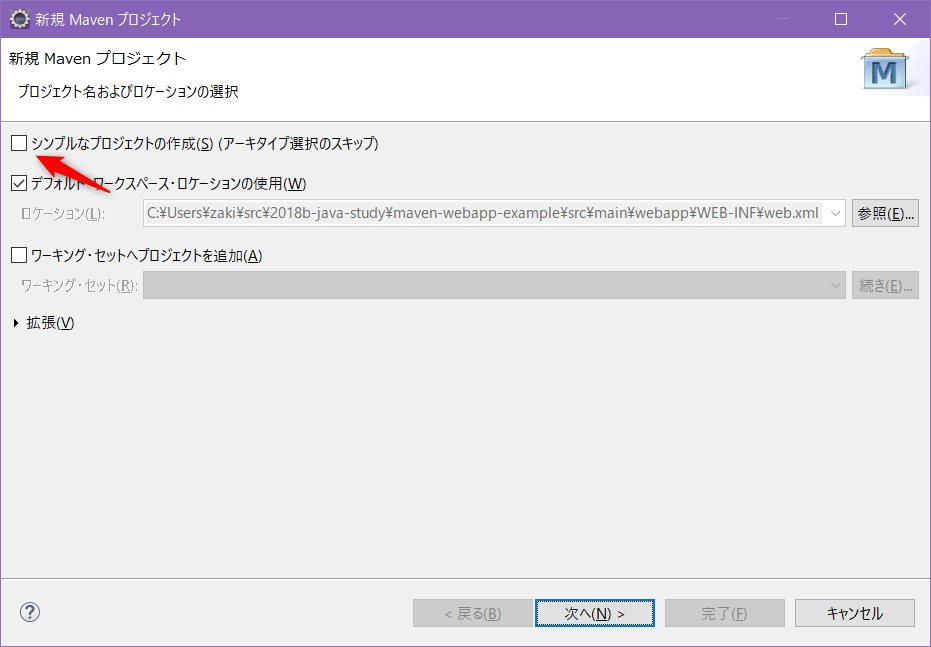Click the 参照(E)... browse button
931x647 pixels.
(885, 213)
